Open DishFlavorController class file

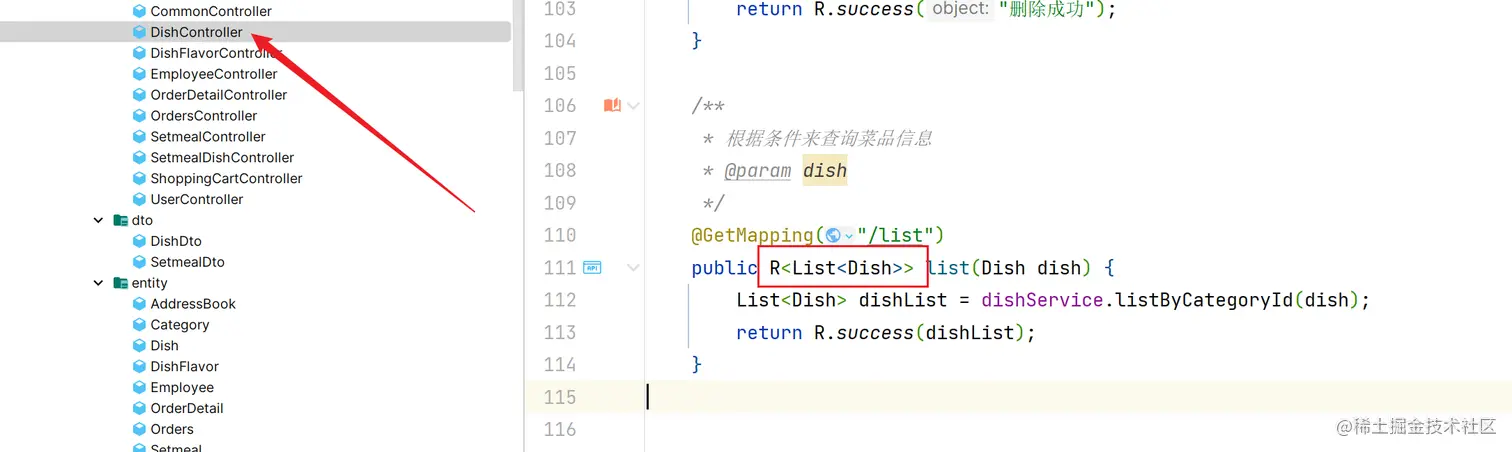pos(216,53)
